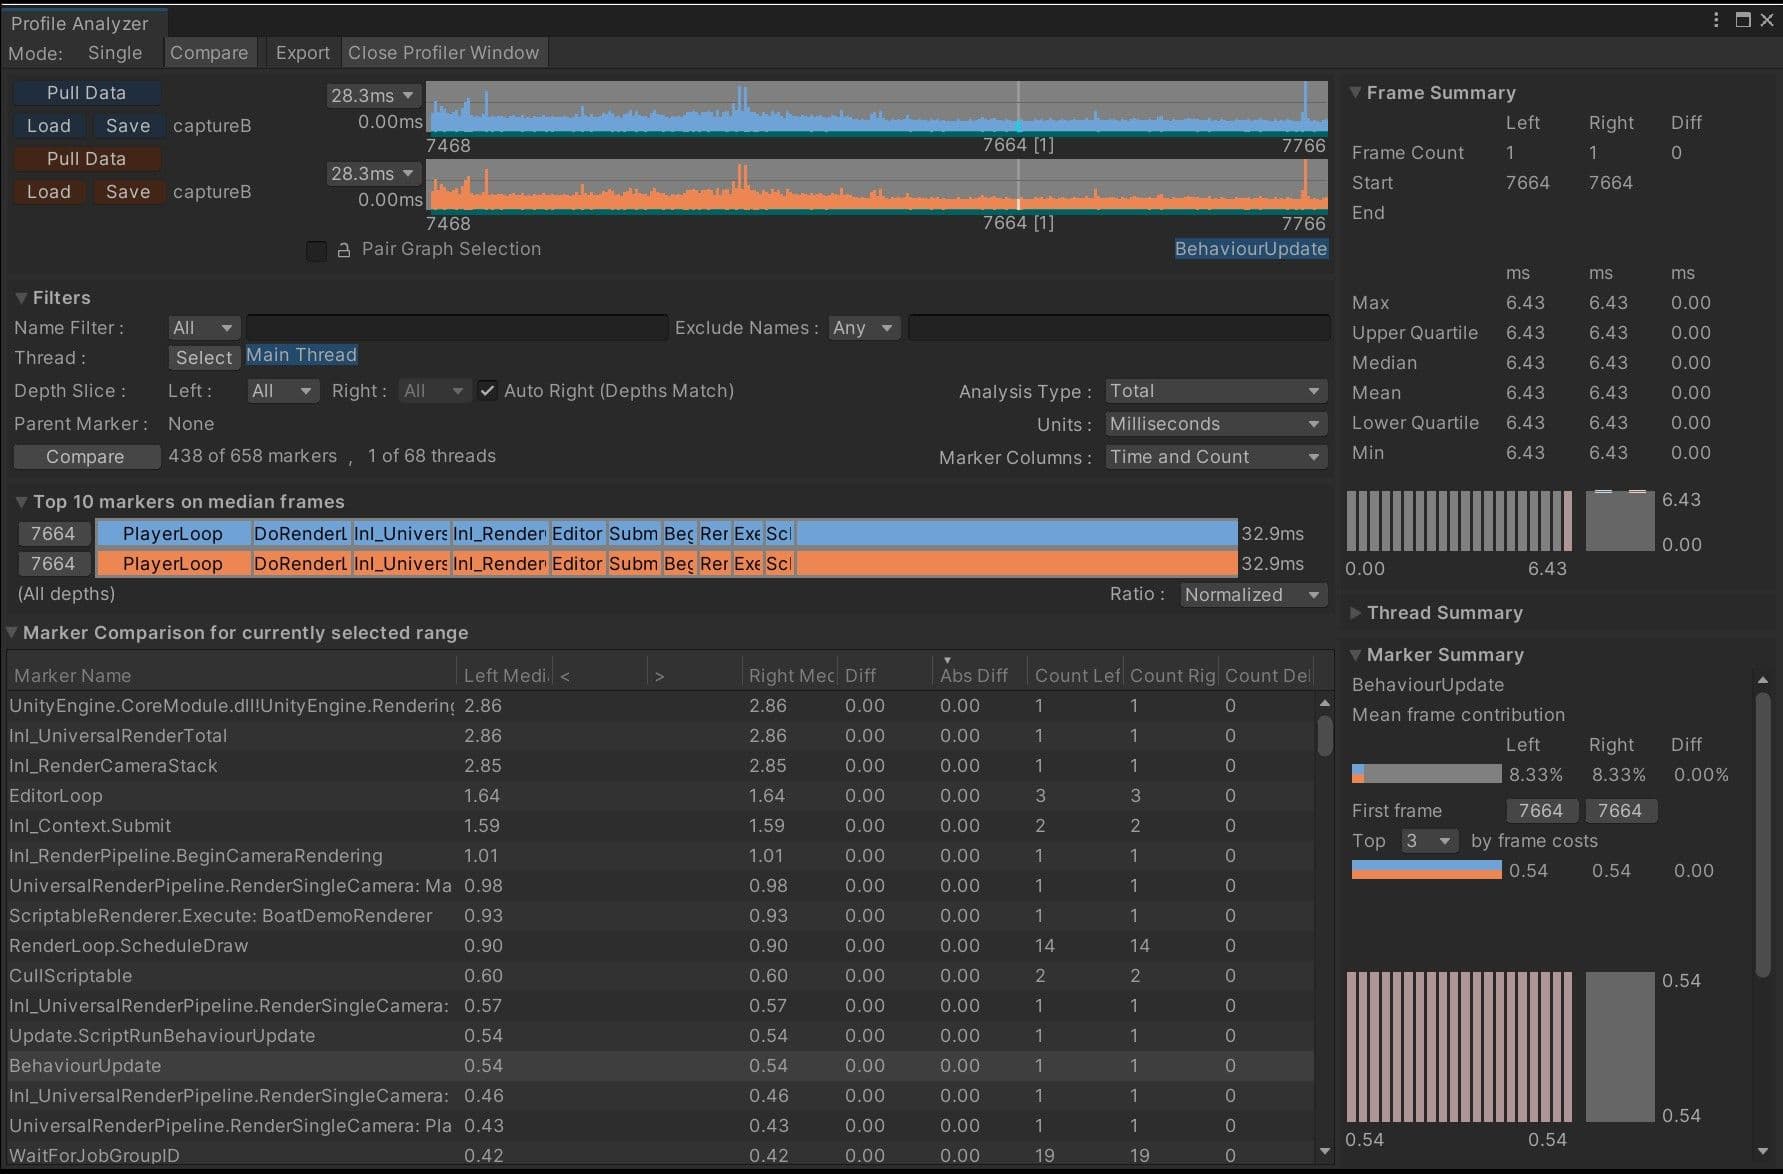Viewport: 1783px width, 1174px height.
Task: Collapse the Filters section triangle
Action: coord(19,297)
